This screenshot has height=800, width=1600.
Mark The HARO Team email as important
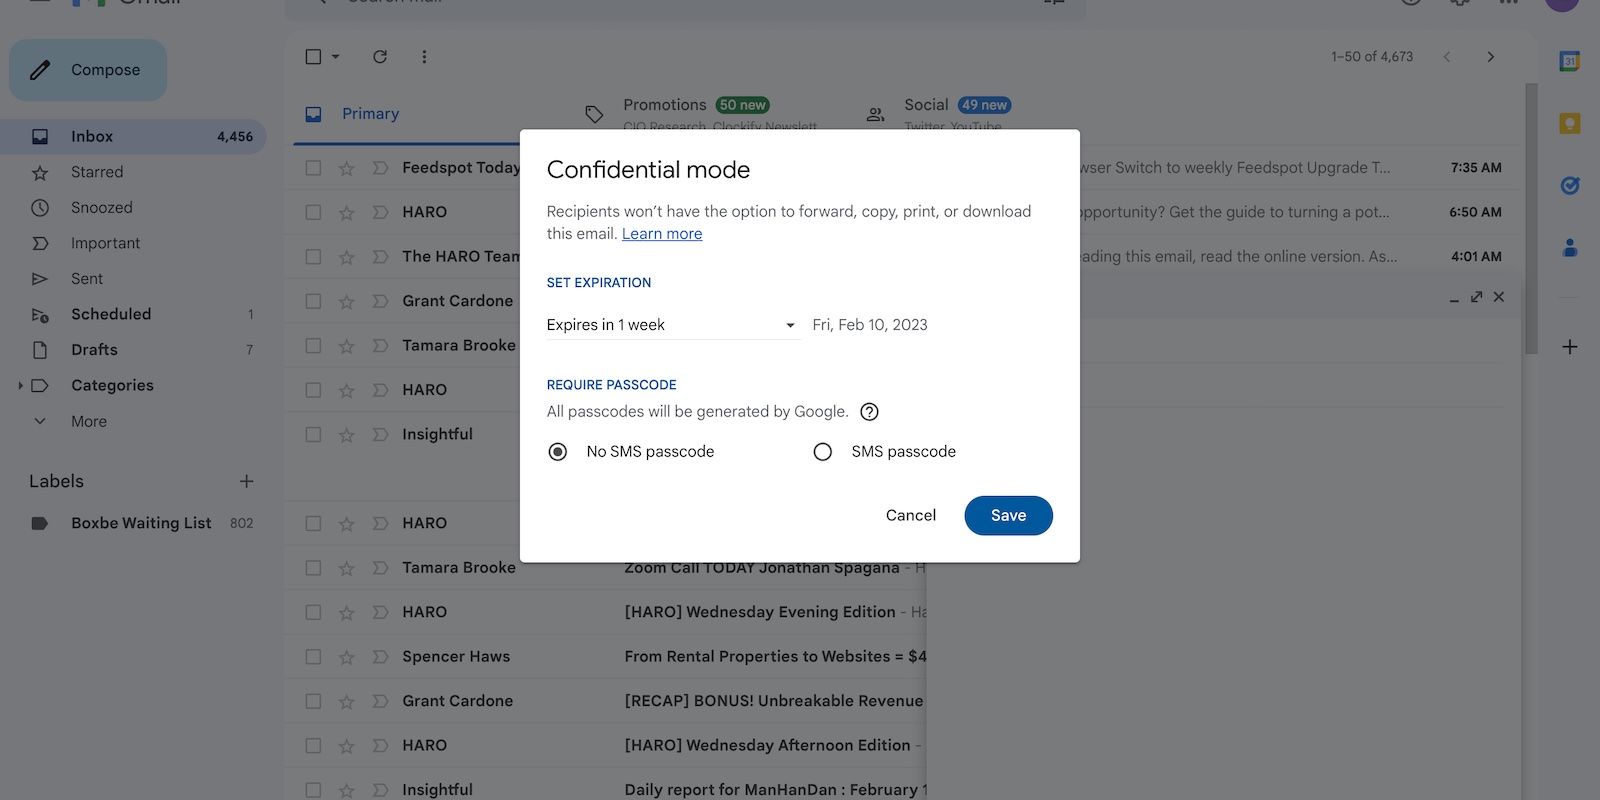coord(380,257)
